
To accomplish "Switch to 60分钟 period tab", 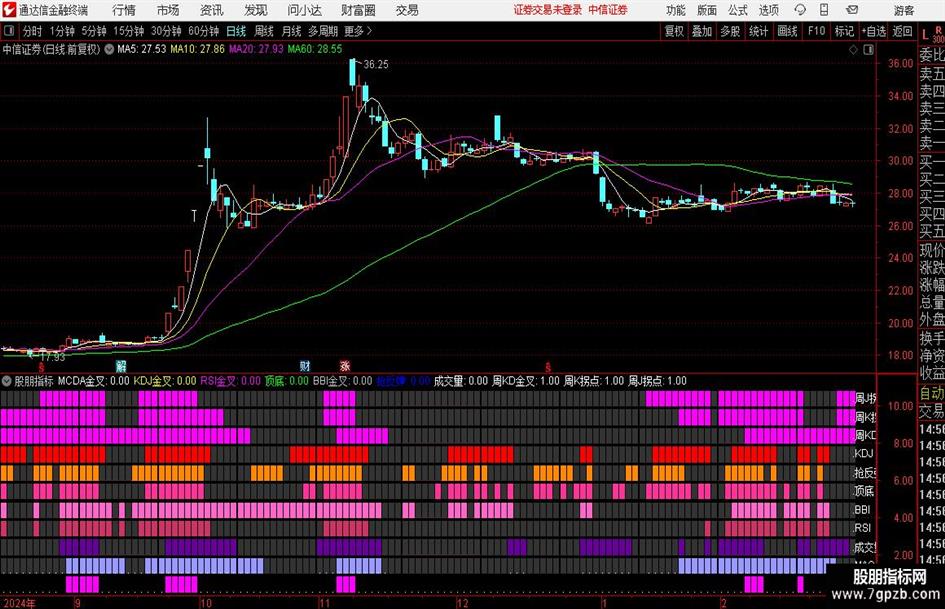I will click(x=203, y=31).
